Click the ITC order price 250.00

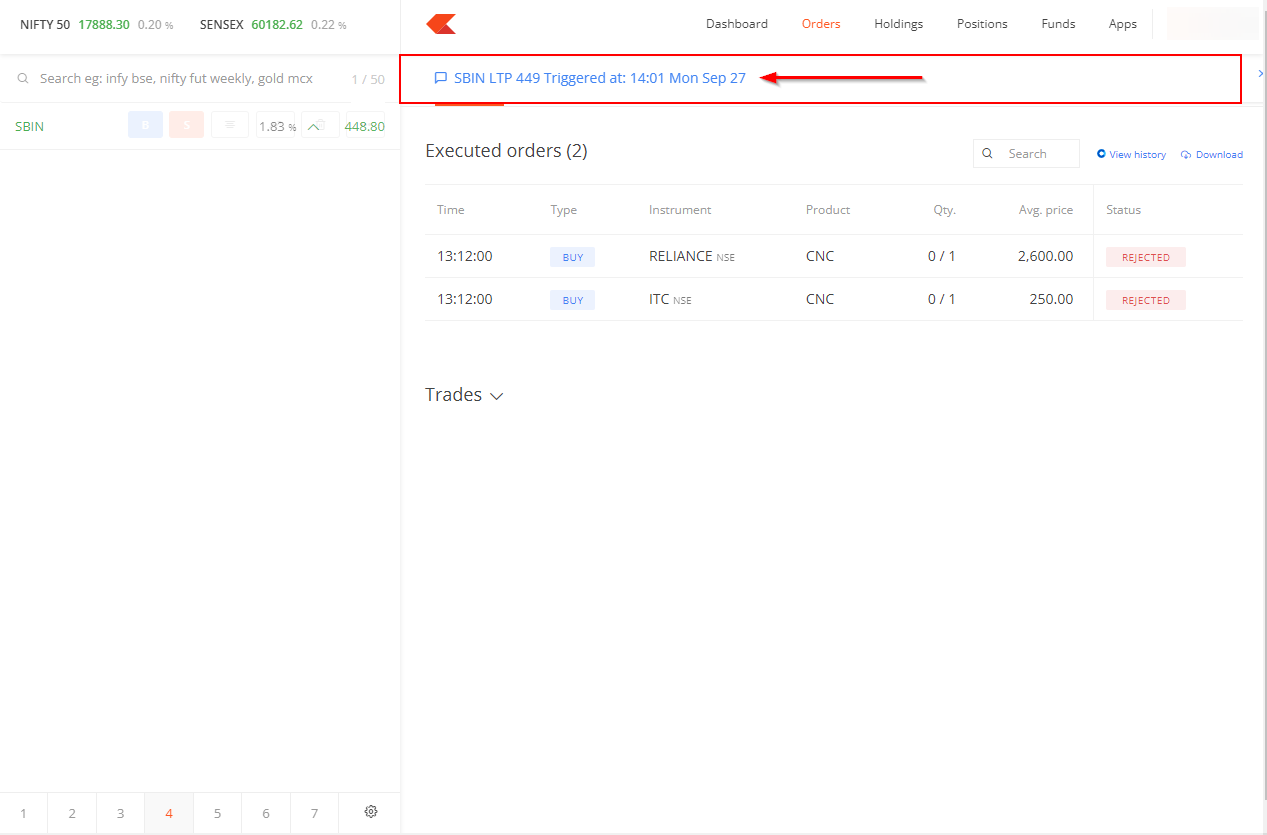pos(1052,299)
